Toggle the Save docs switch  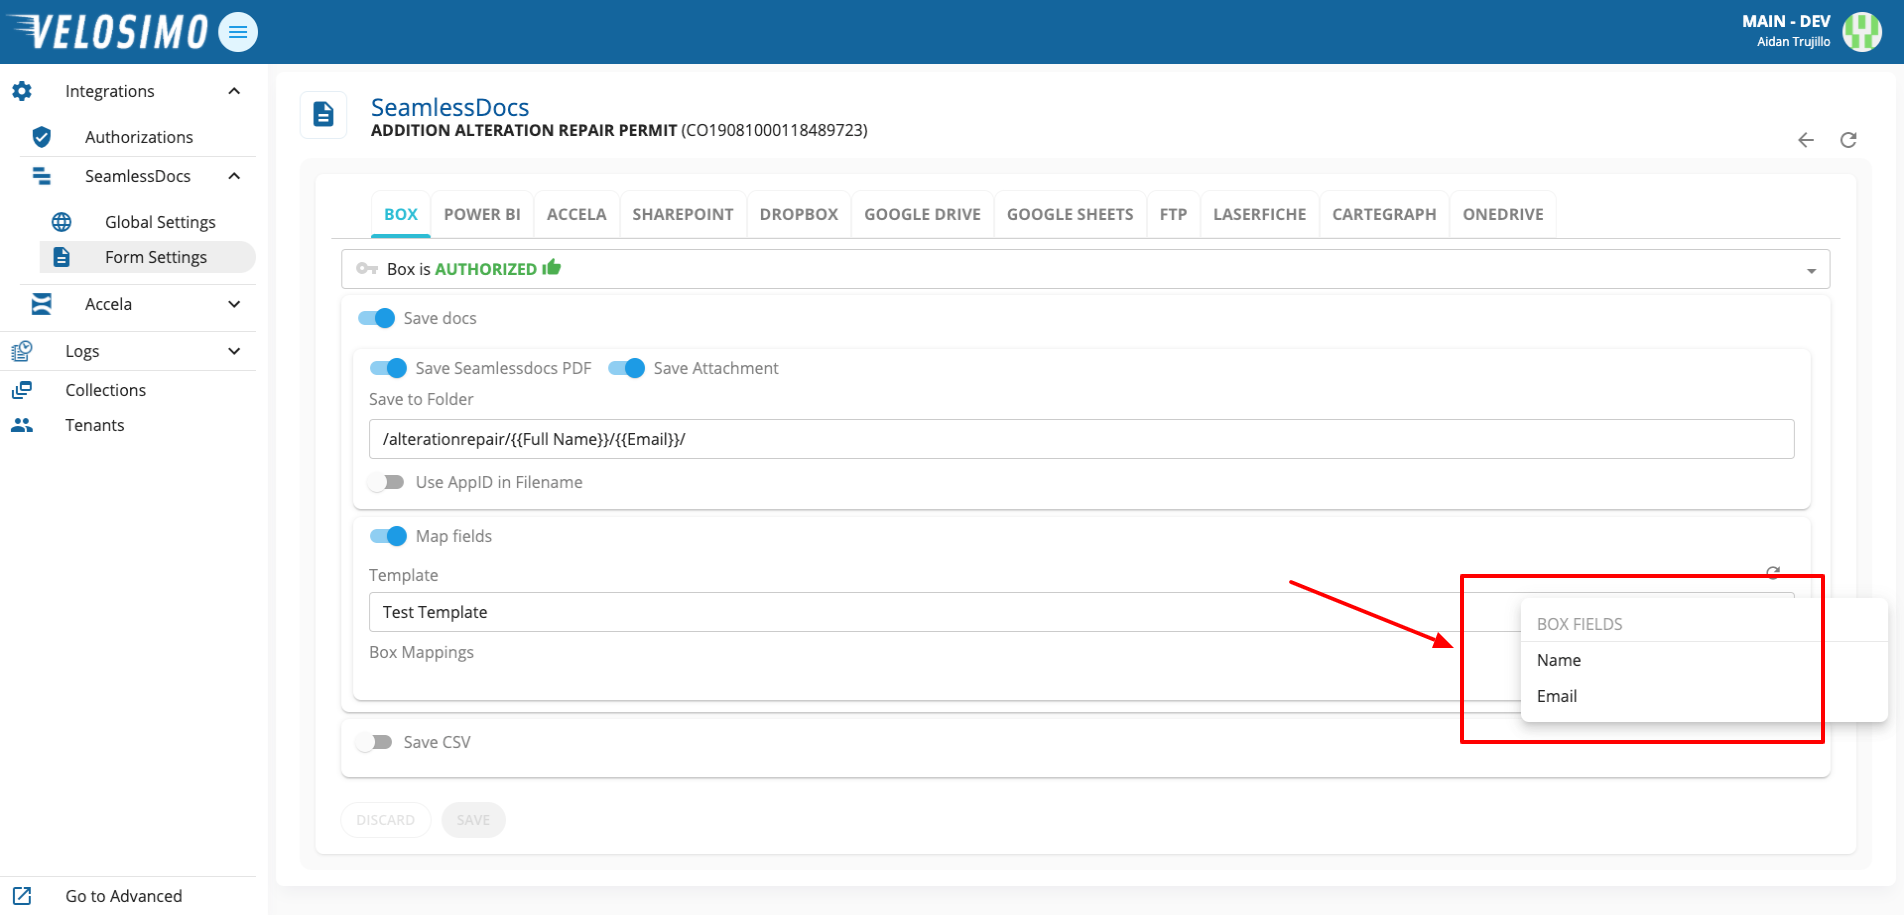tap(377, 318)
